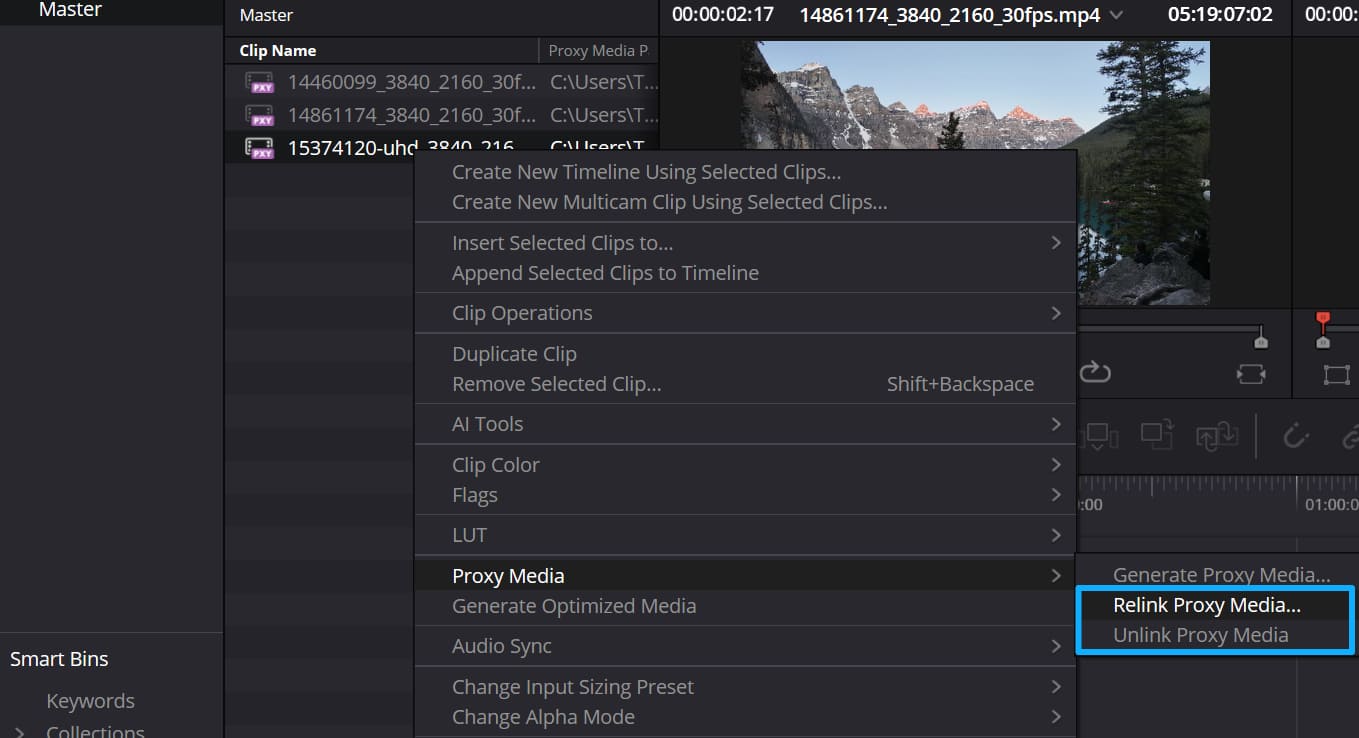Select Duplicate Clip from the context menu
The height and width of the screenshot is (738, 1359).
click(x=514, y=353)
